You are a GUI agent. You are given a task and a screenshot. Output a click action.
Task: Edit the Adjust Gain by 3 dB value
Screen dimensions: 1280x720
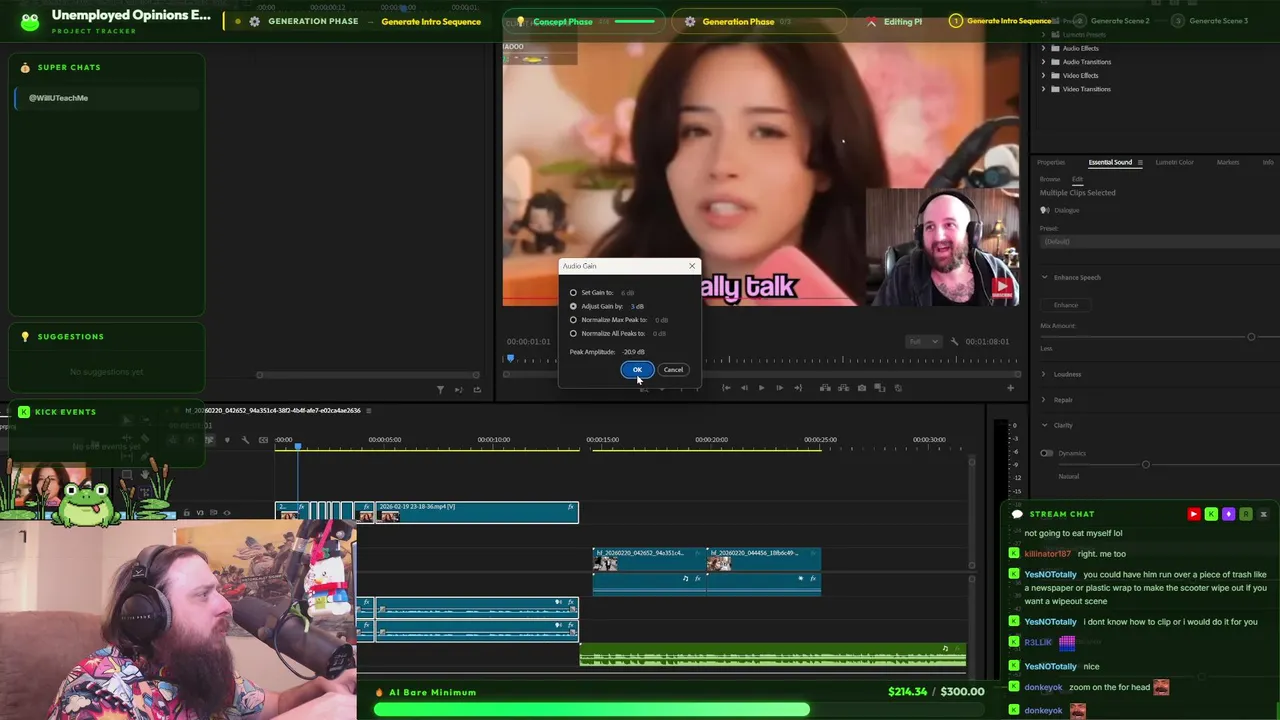pos(637,306)
